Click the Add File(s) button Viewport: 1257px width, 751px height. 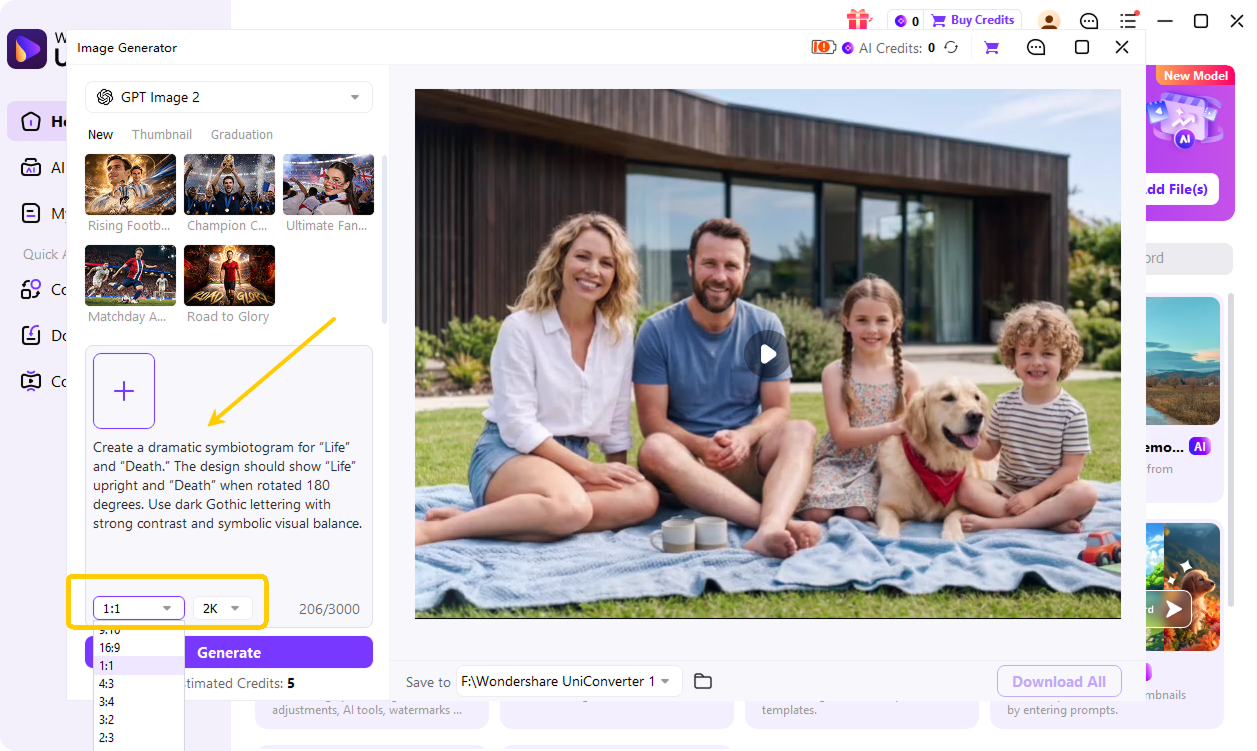click(1181, 189)
